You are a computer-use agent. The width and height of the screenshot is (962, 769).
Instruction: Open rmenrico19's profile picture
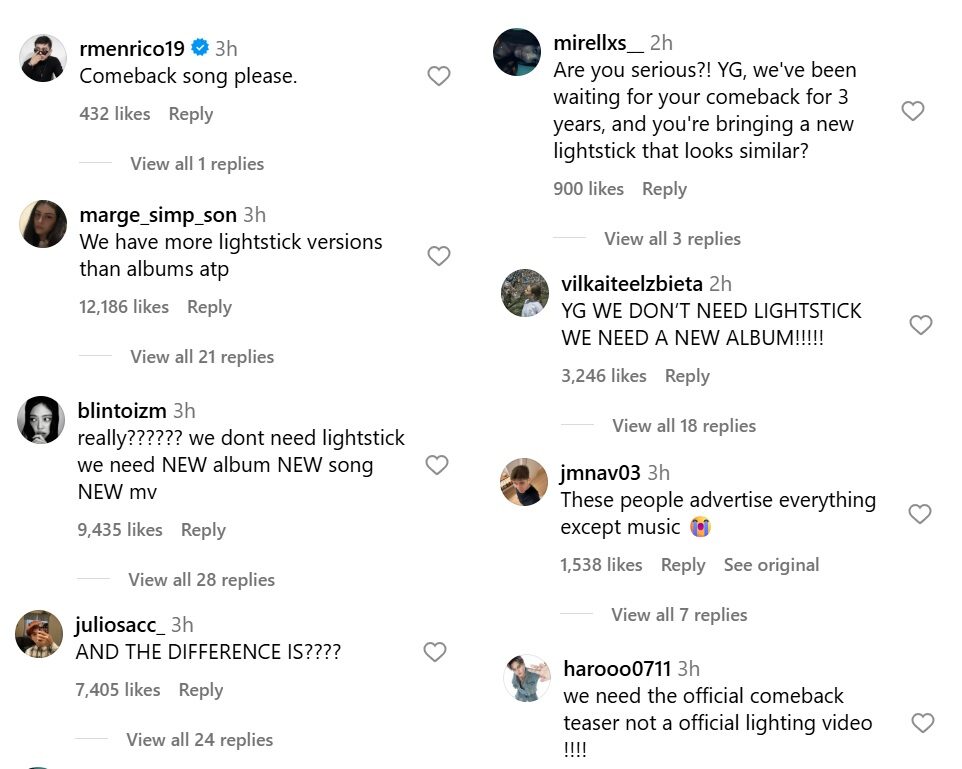(x=43, y=58)
